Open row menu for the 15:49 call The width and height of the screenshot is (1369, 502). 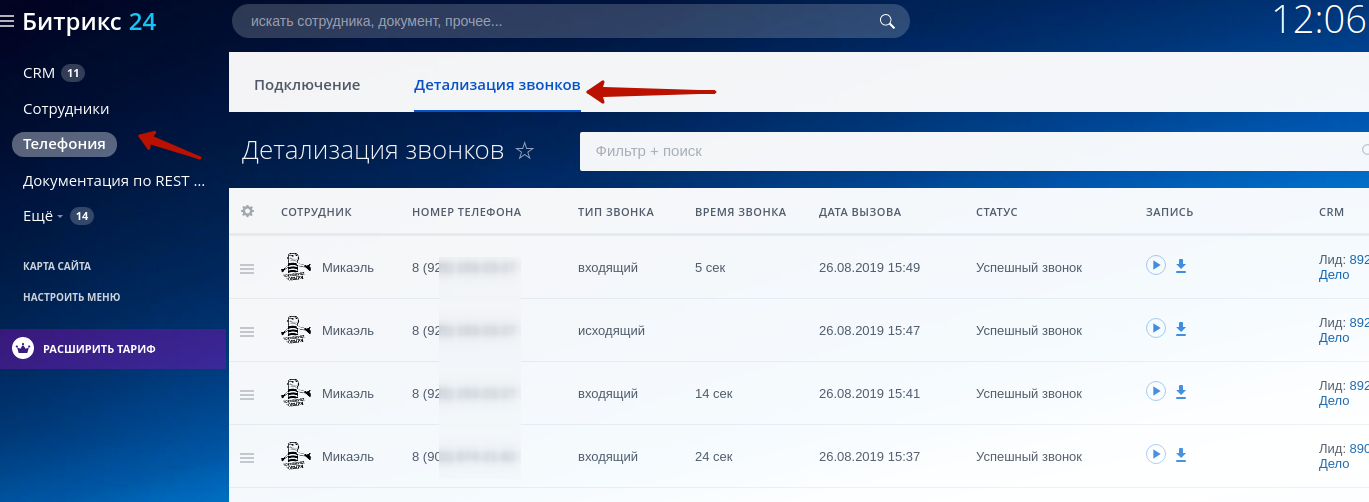coord(247,269)
